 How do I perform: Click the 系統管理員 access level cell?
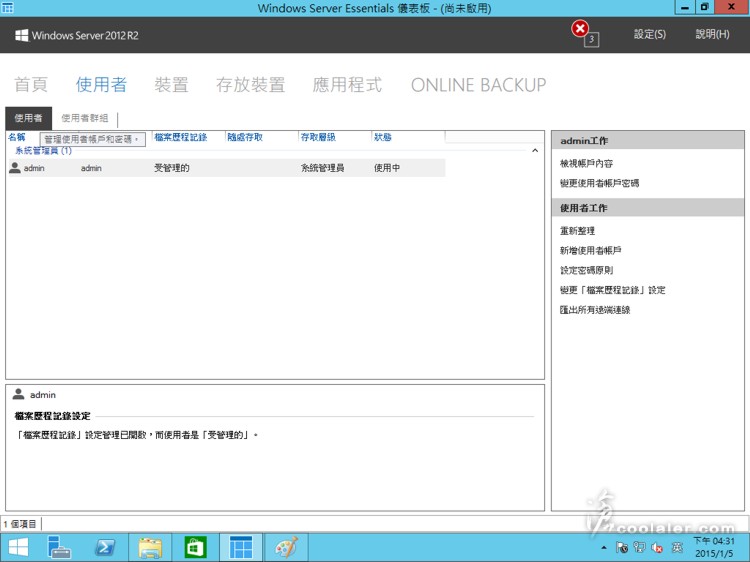click(322, 168)
